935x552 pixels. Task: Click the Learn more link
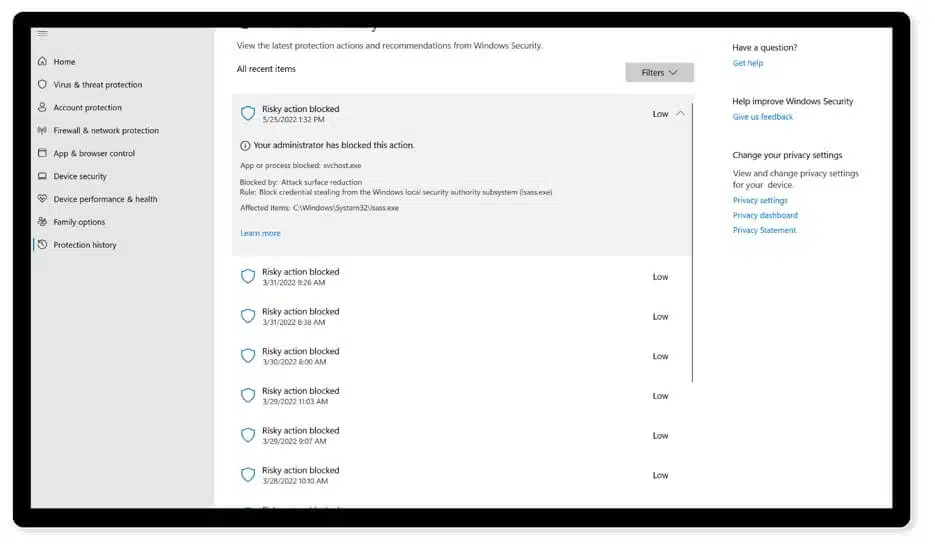[x=260, y=233]
